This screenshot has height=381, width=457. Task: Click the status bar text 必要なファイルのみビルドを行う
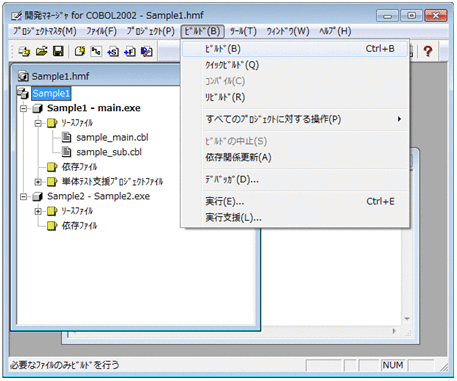tap(64, 365)
